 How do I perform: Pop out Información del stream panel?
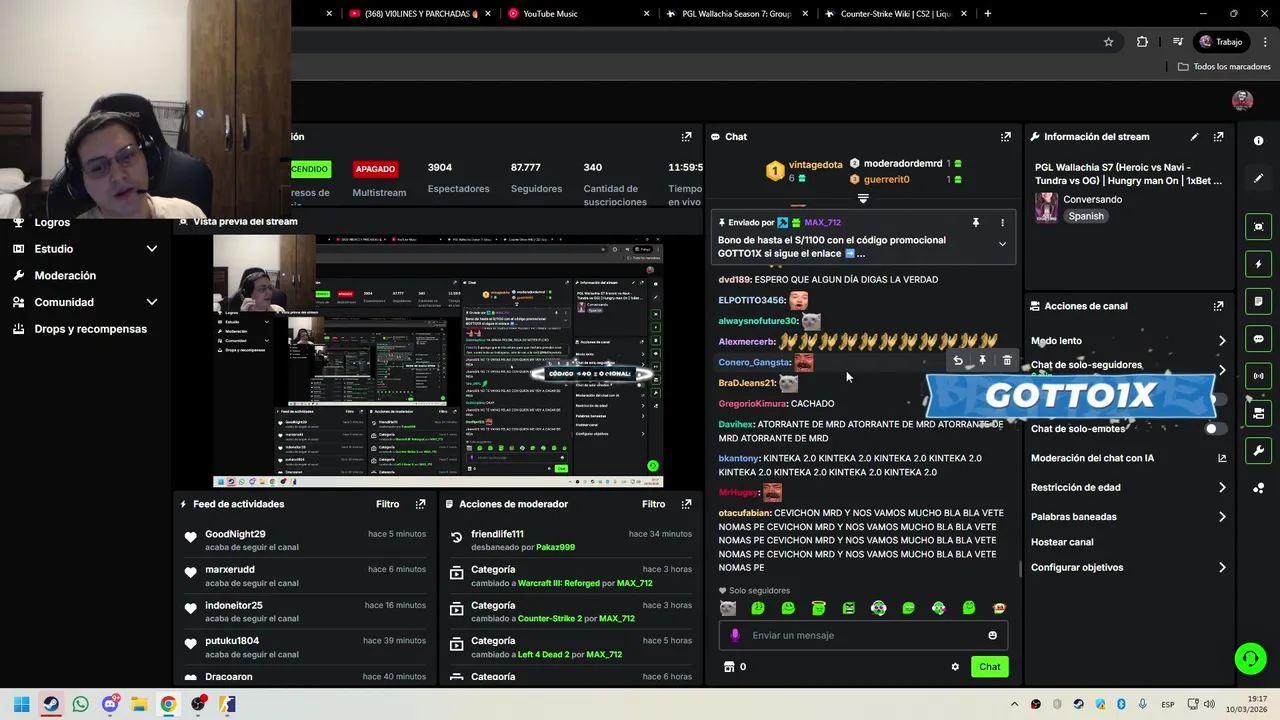[1218, 137]
